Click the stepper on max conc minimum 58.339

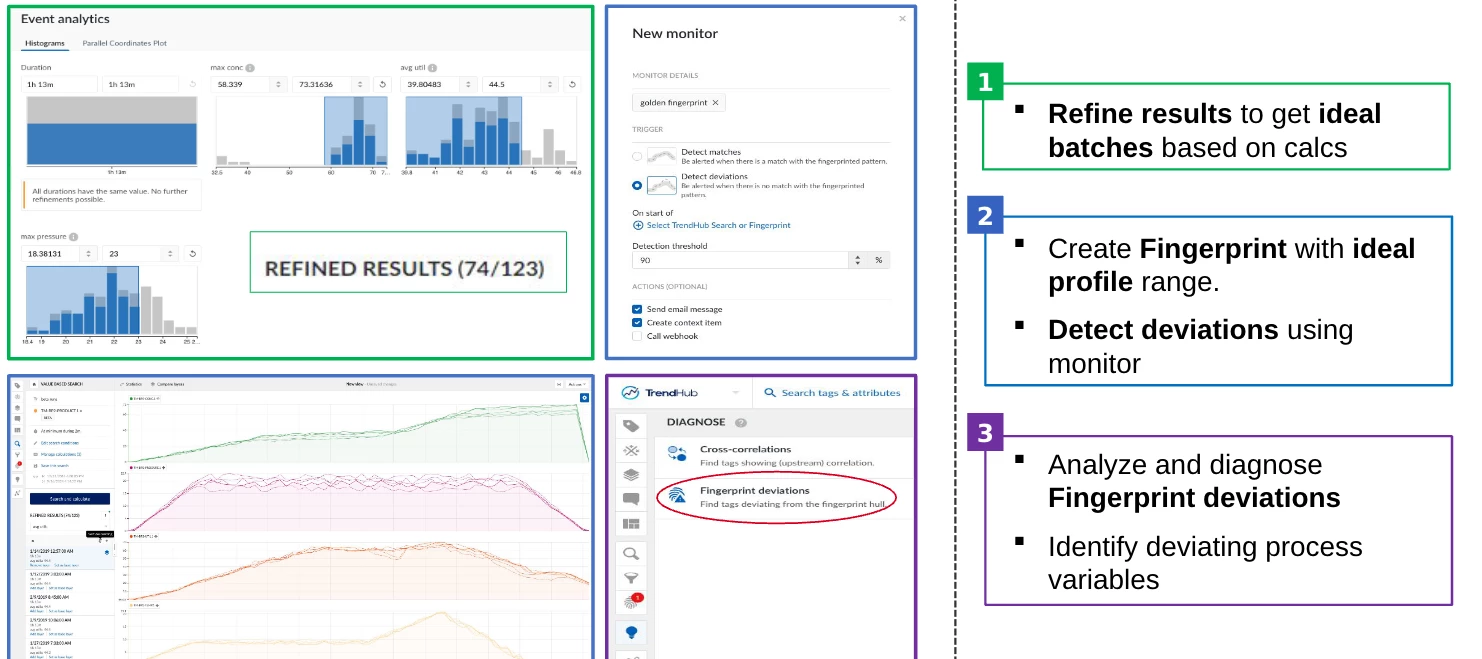pos(278,85)
